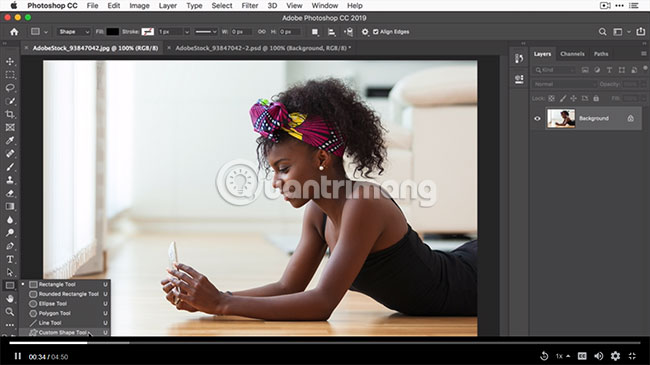Toggle the Align Edges checkbox

376,32
